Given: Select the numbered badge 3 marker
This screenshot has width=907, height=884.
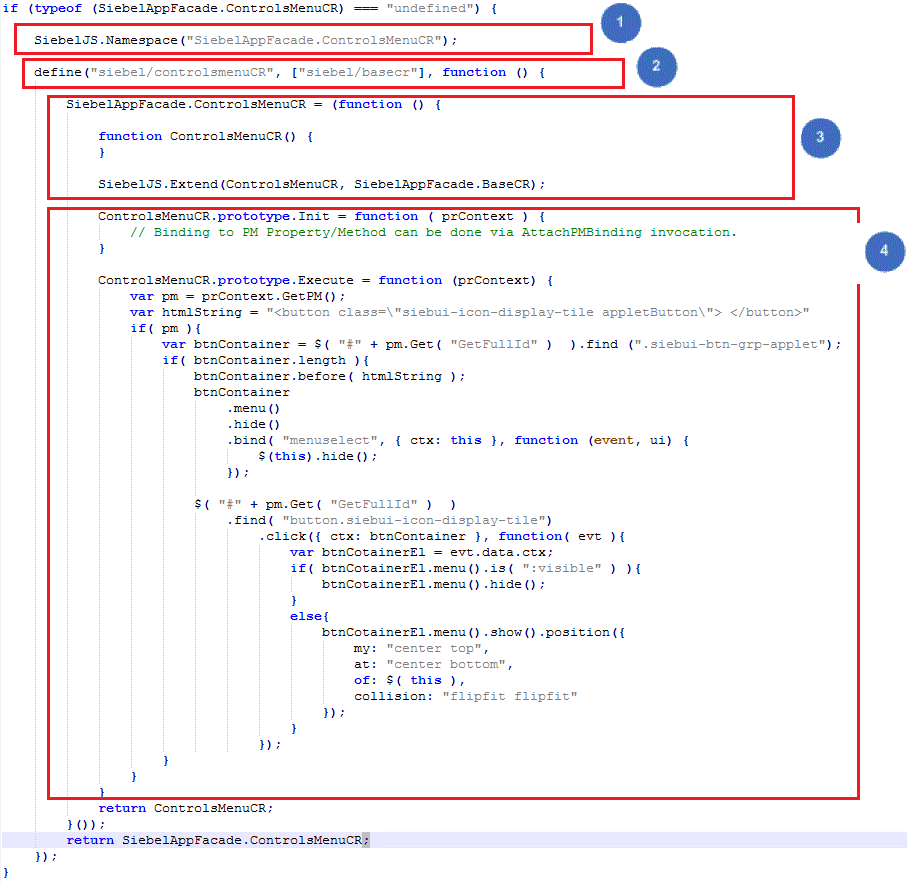Looking at the screenshot, I should click(820, 138).
